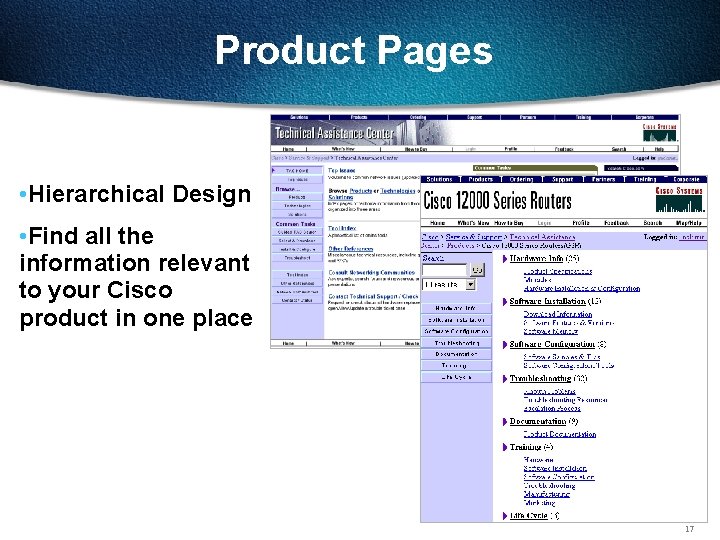Expand the Software Installation arrow
Viewport: 720px width, 540px height.
pyautogui.click(x=505, y=302)
